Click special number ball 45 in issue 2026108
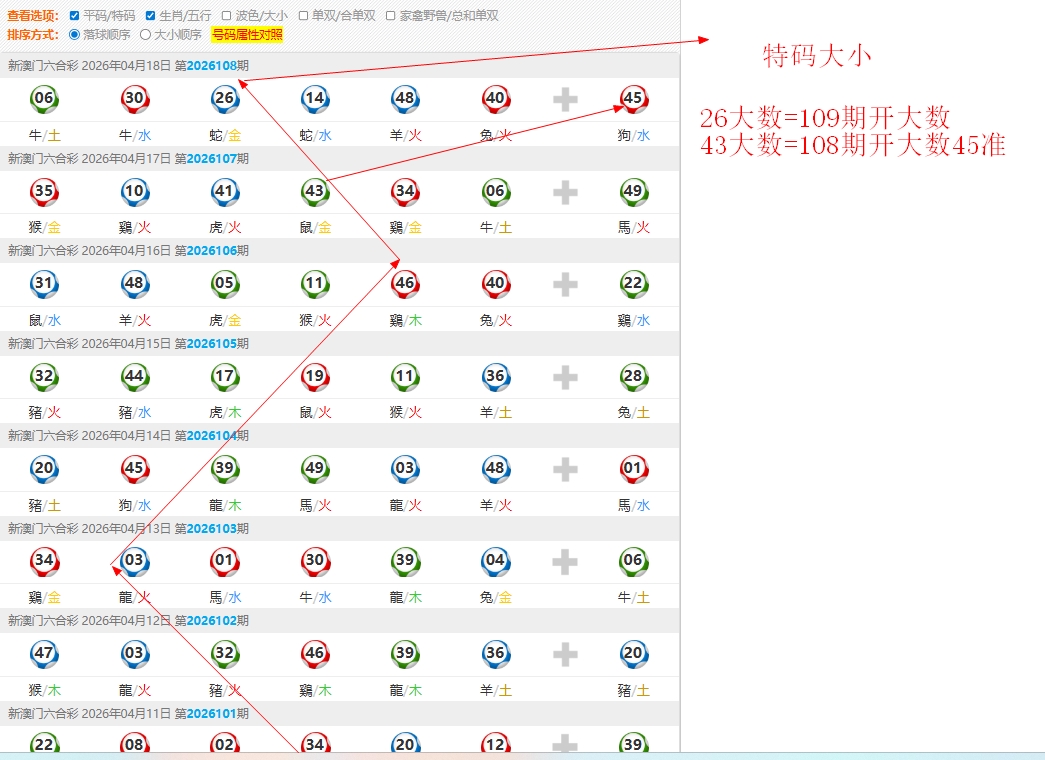 point(633,99)
